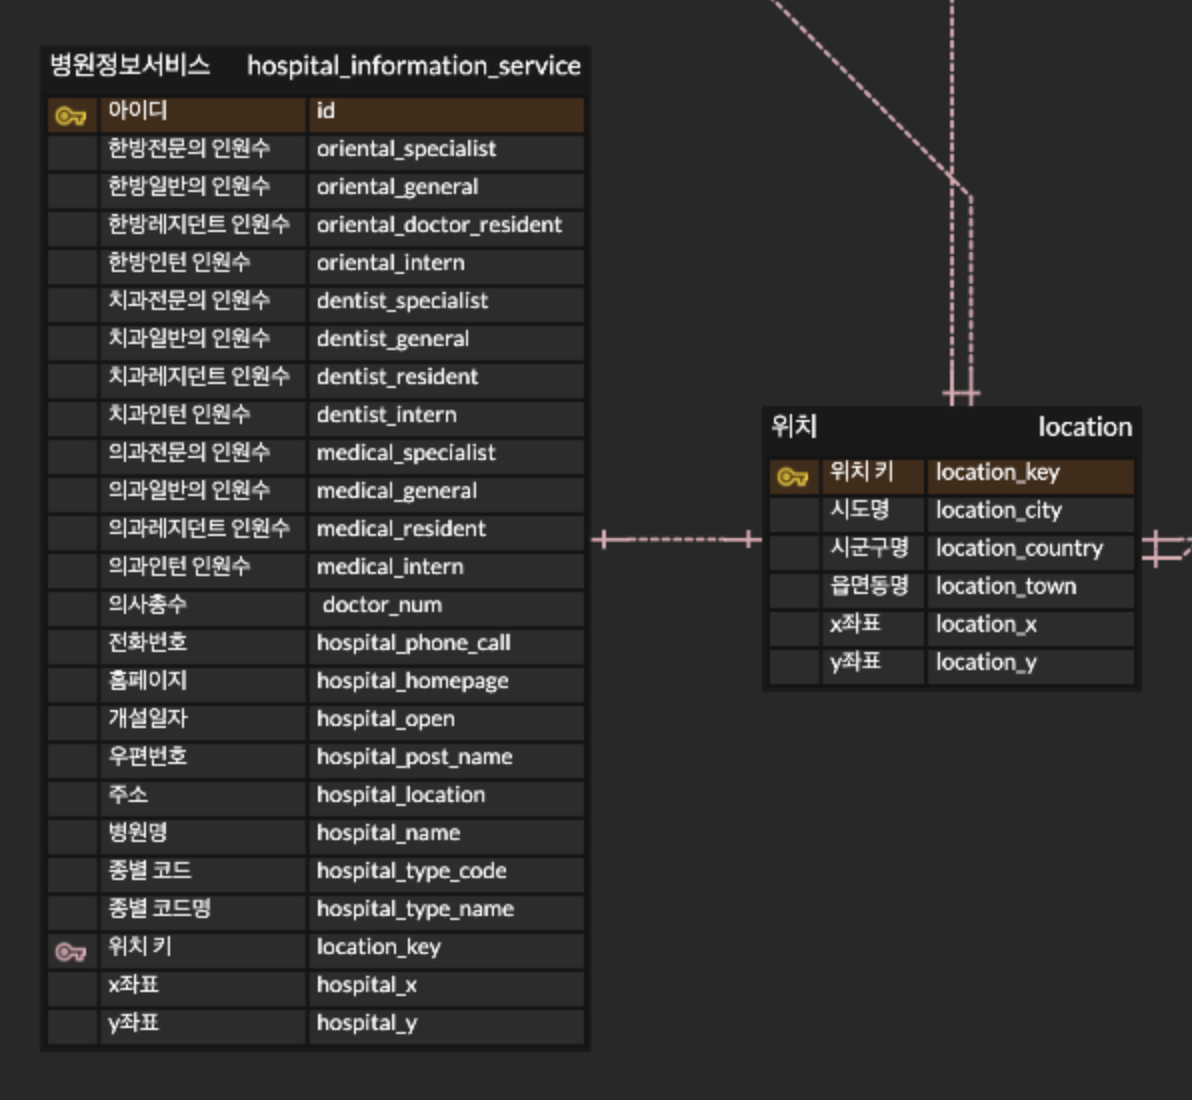Select hospital_phone_call column
Screen dimensions: 1192x1100
[446, 647]
